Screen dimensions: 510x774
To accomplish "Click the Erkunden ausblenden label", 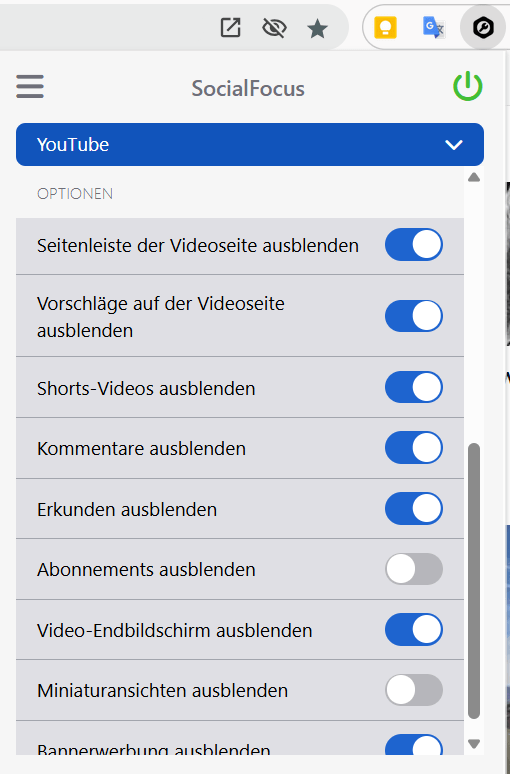I will tap(127, 509).
